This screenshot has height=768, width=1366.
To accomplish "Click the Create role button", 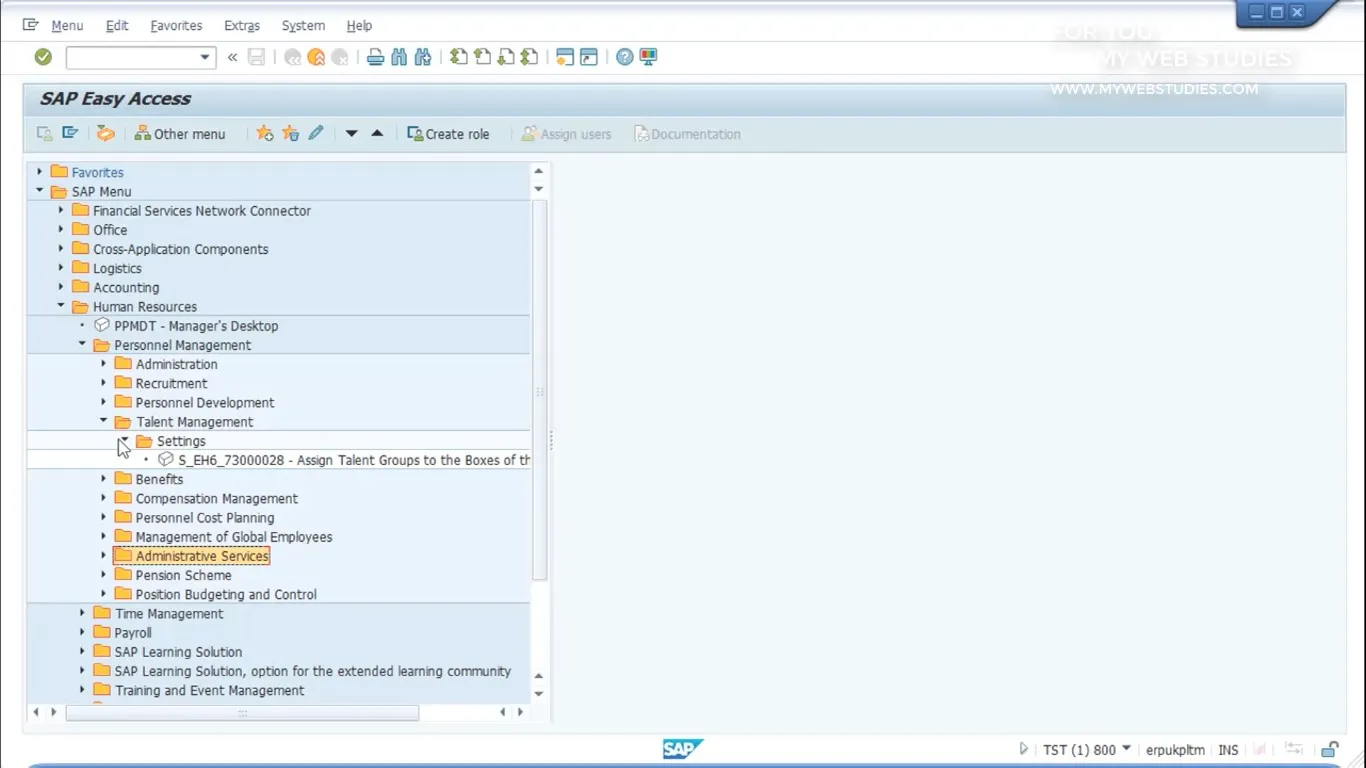I will point(448,134).
